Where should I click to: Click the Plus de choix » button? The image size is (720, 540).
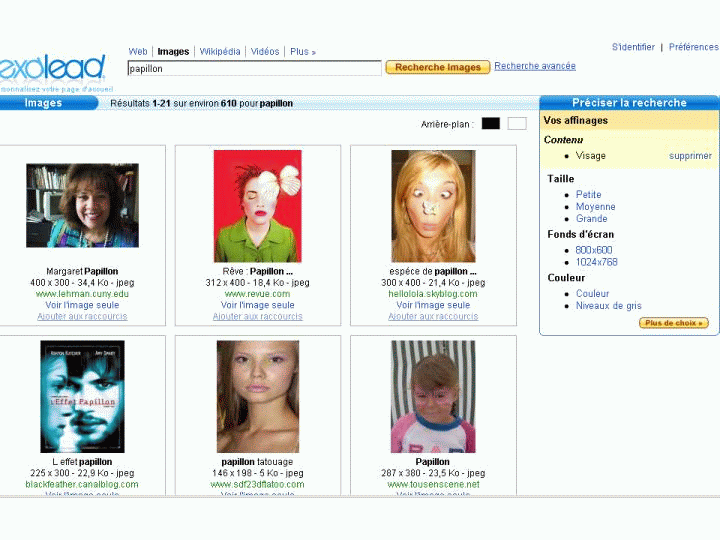(674, 323)
